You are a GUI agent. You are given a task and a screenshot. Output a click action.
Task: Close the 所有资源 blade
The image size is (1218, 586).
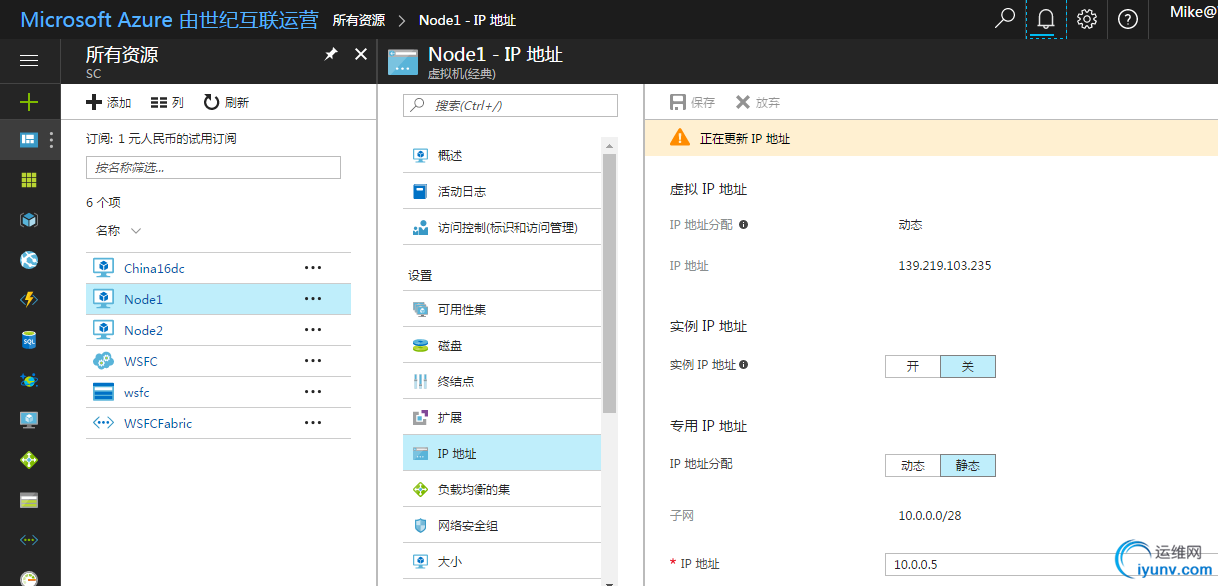click(361, 54)
